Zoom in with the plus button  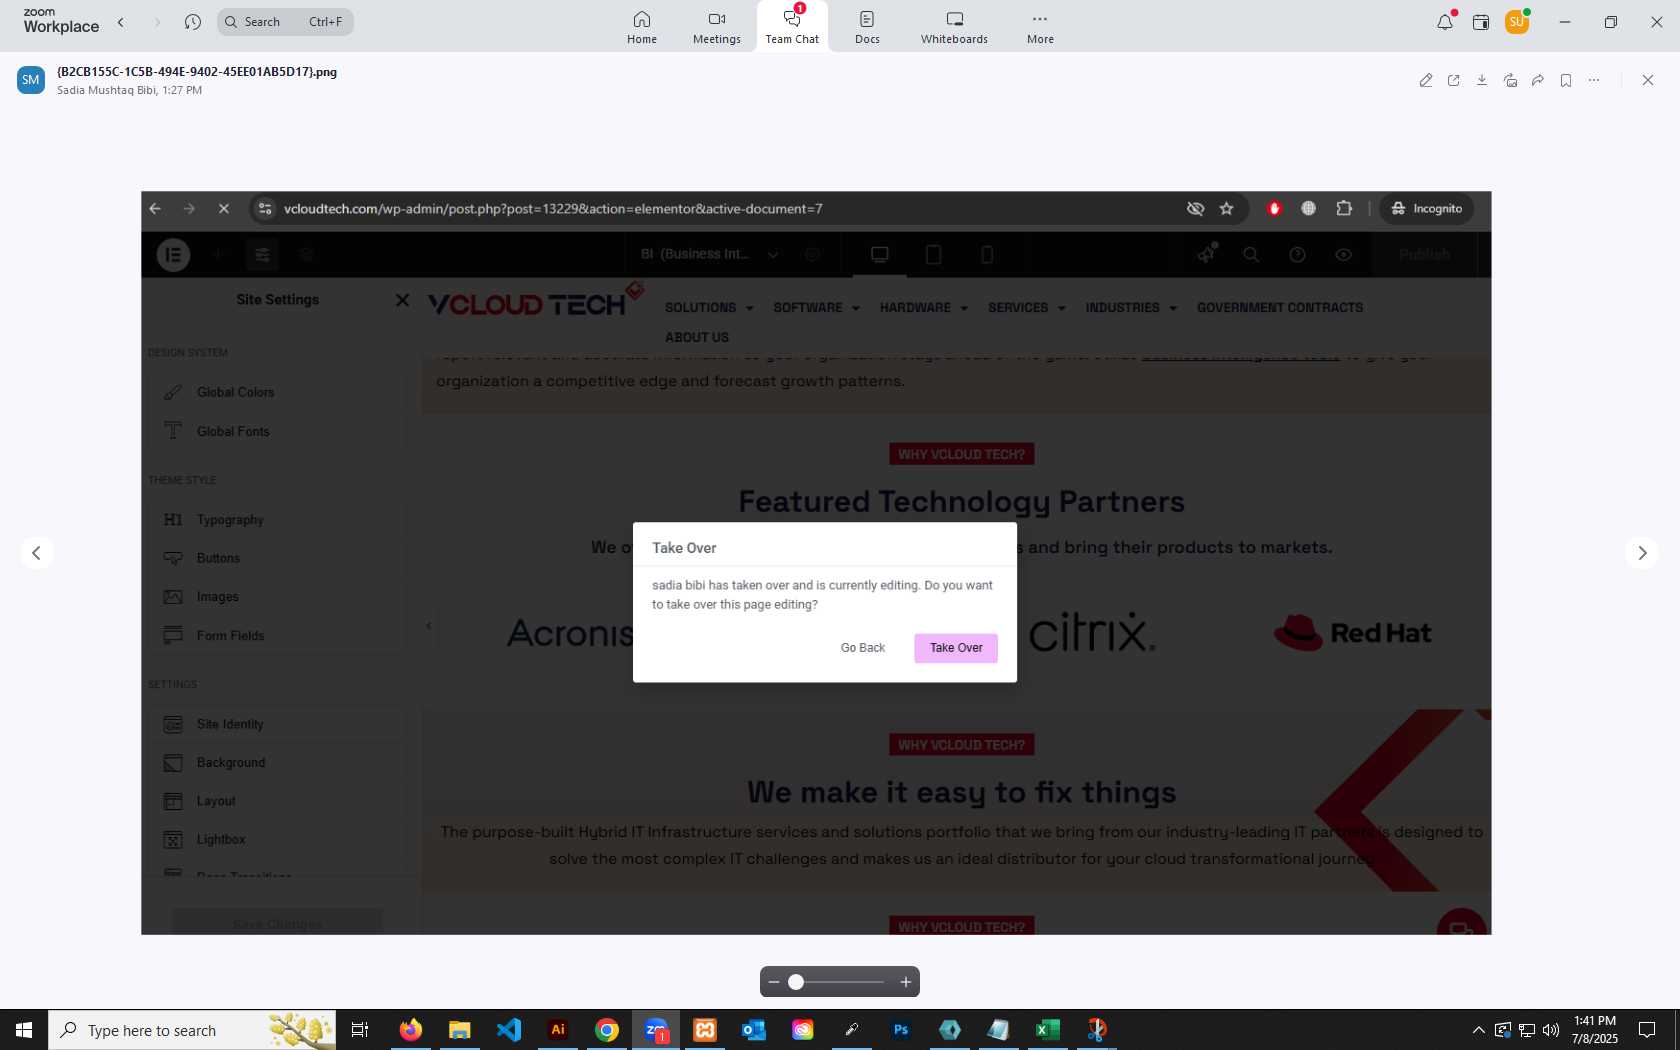click(906, 982)
